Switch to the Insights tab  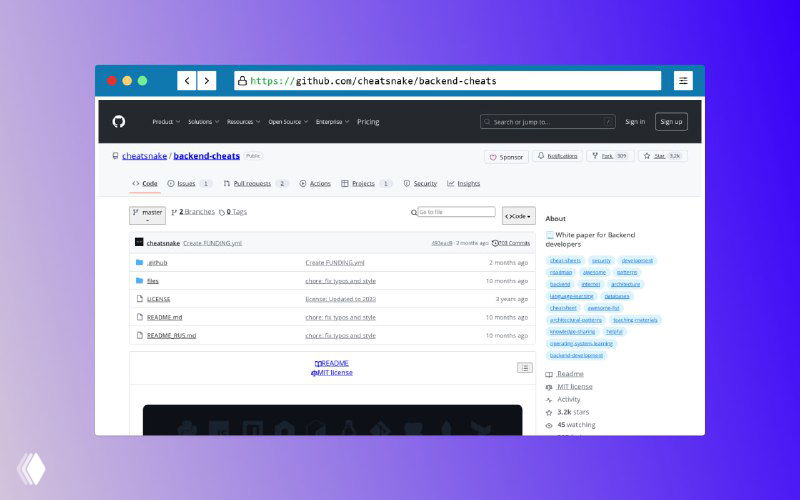463,184
